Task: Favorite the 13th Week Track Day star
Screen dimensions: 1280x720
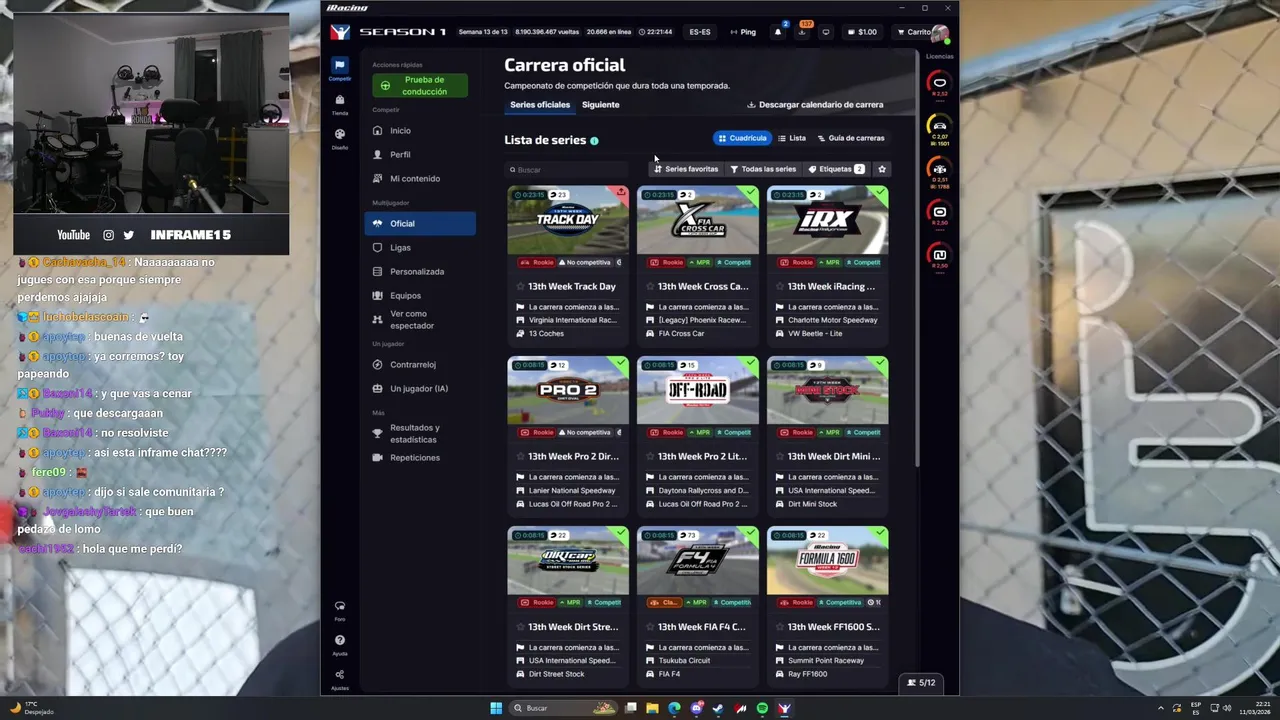Action: [x=520, y=287]
